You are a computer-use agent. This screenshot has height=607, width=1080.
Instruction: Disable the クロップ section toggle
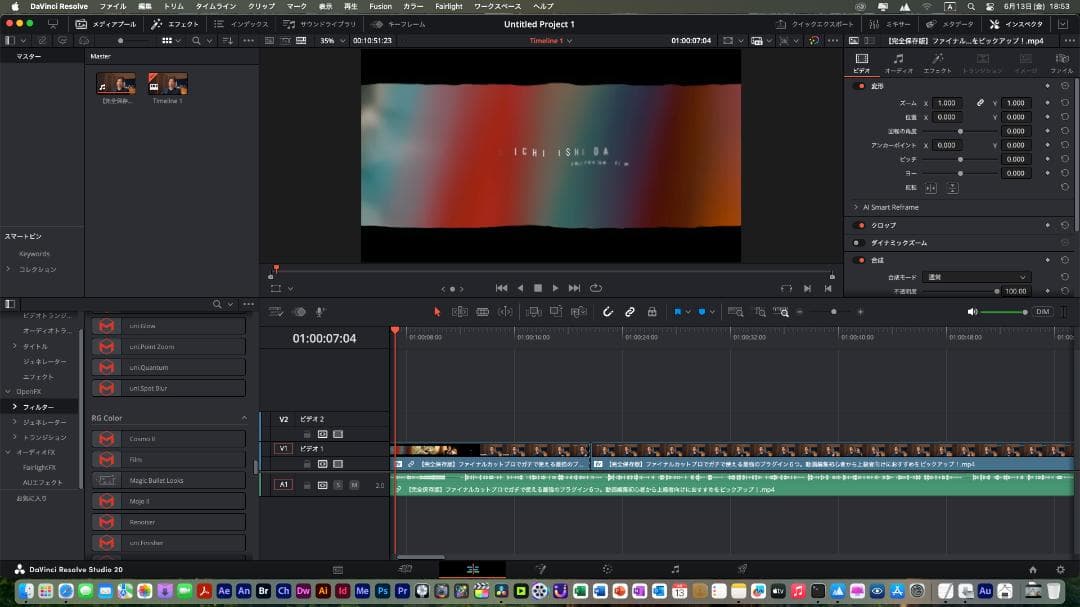point(859,225)
